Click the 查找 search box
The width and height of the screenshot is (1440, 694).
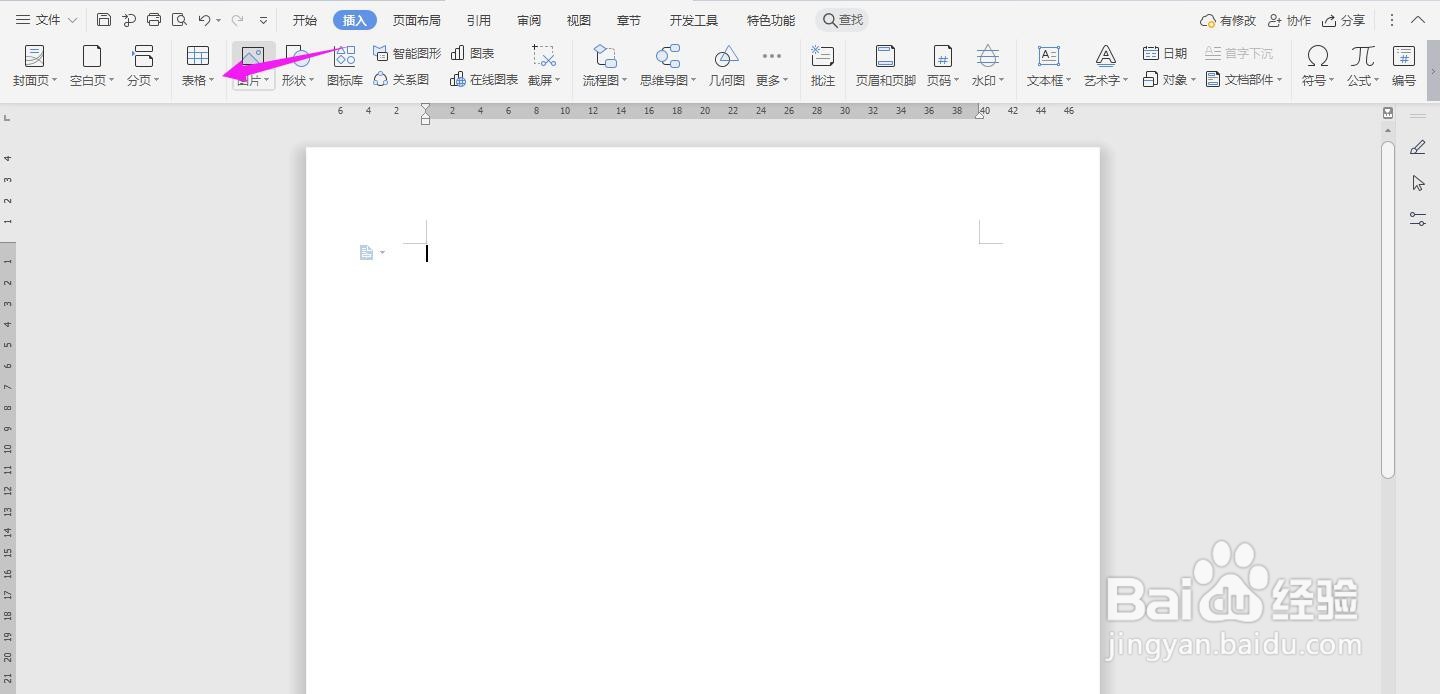point(842,20)
